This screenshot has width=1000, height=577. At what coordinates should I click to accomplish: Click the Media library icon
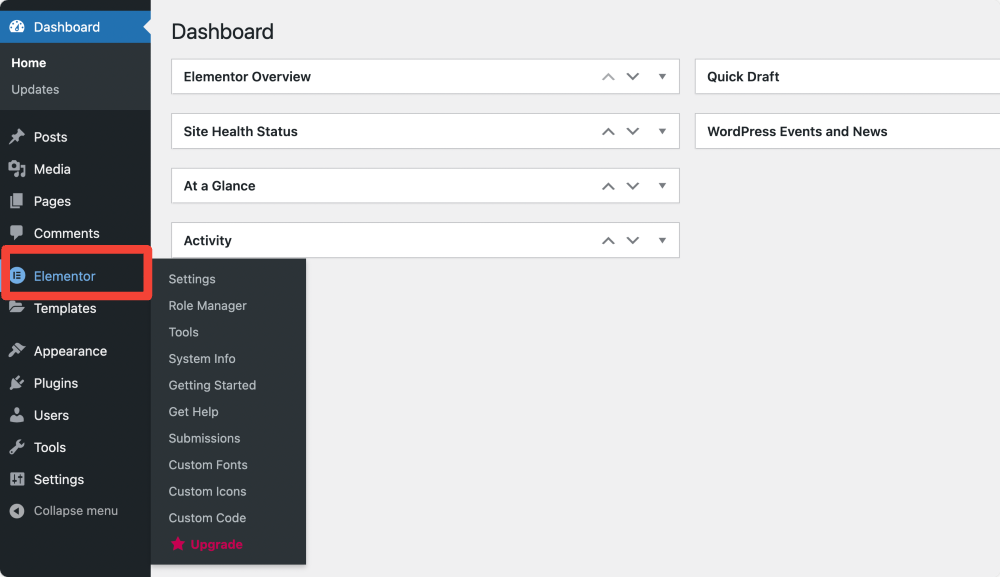click(17, 169)
